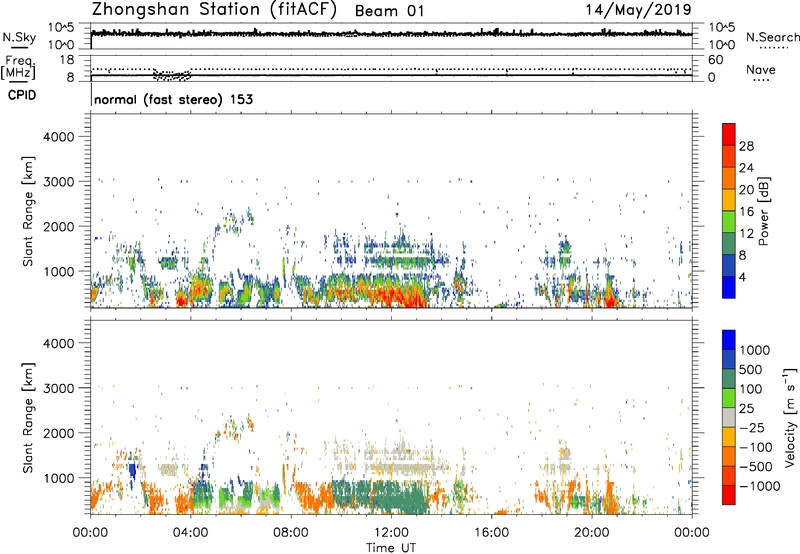
Task: Pick blue top segment of Velocity color bar
Action: coord(729,340)
